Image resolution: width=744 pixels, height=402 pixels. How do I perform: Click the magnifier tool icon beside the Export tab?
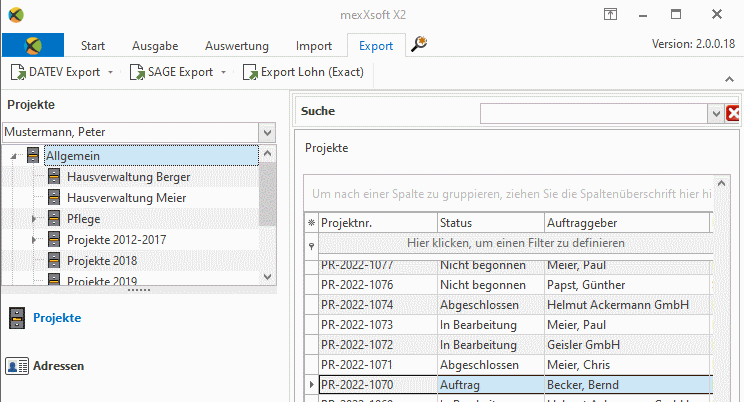pos(418,44)
